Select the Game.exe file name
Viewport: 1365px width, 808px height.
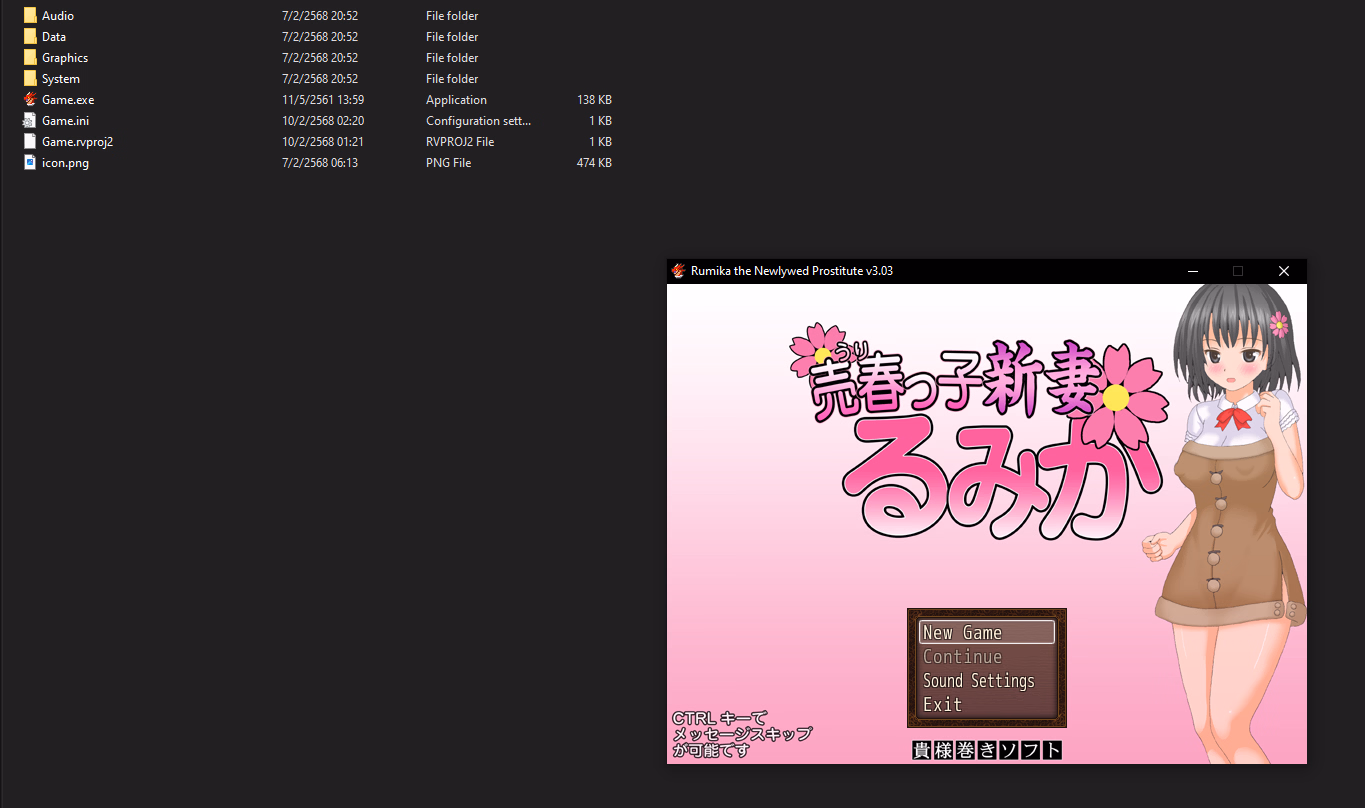68,100
